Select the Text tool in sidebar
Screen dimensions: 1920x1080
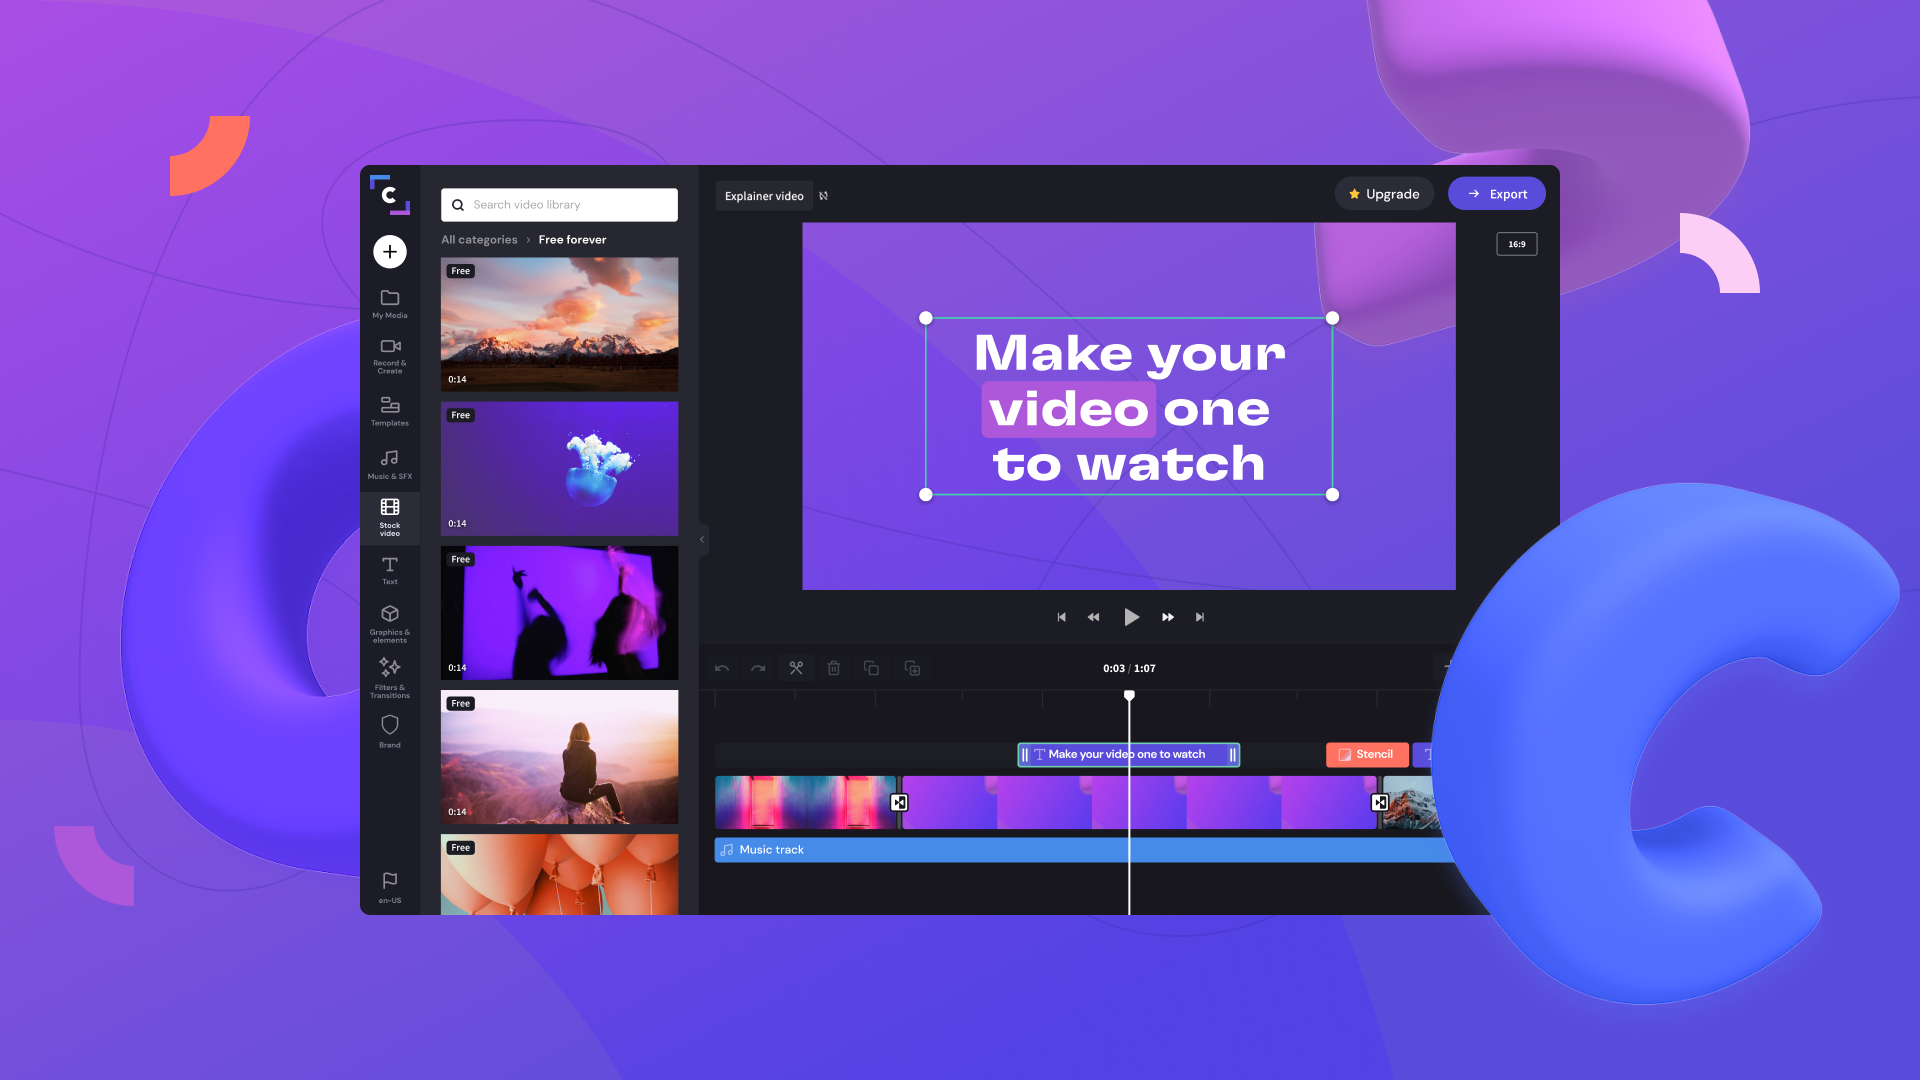click(x=389, y=568)
